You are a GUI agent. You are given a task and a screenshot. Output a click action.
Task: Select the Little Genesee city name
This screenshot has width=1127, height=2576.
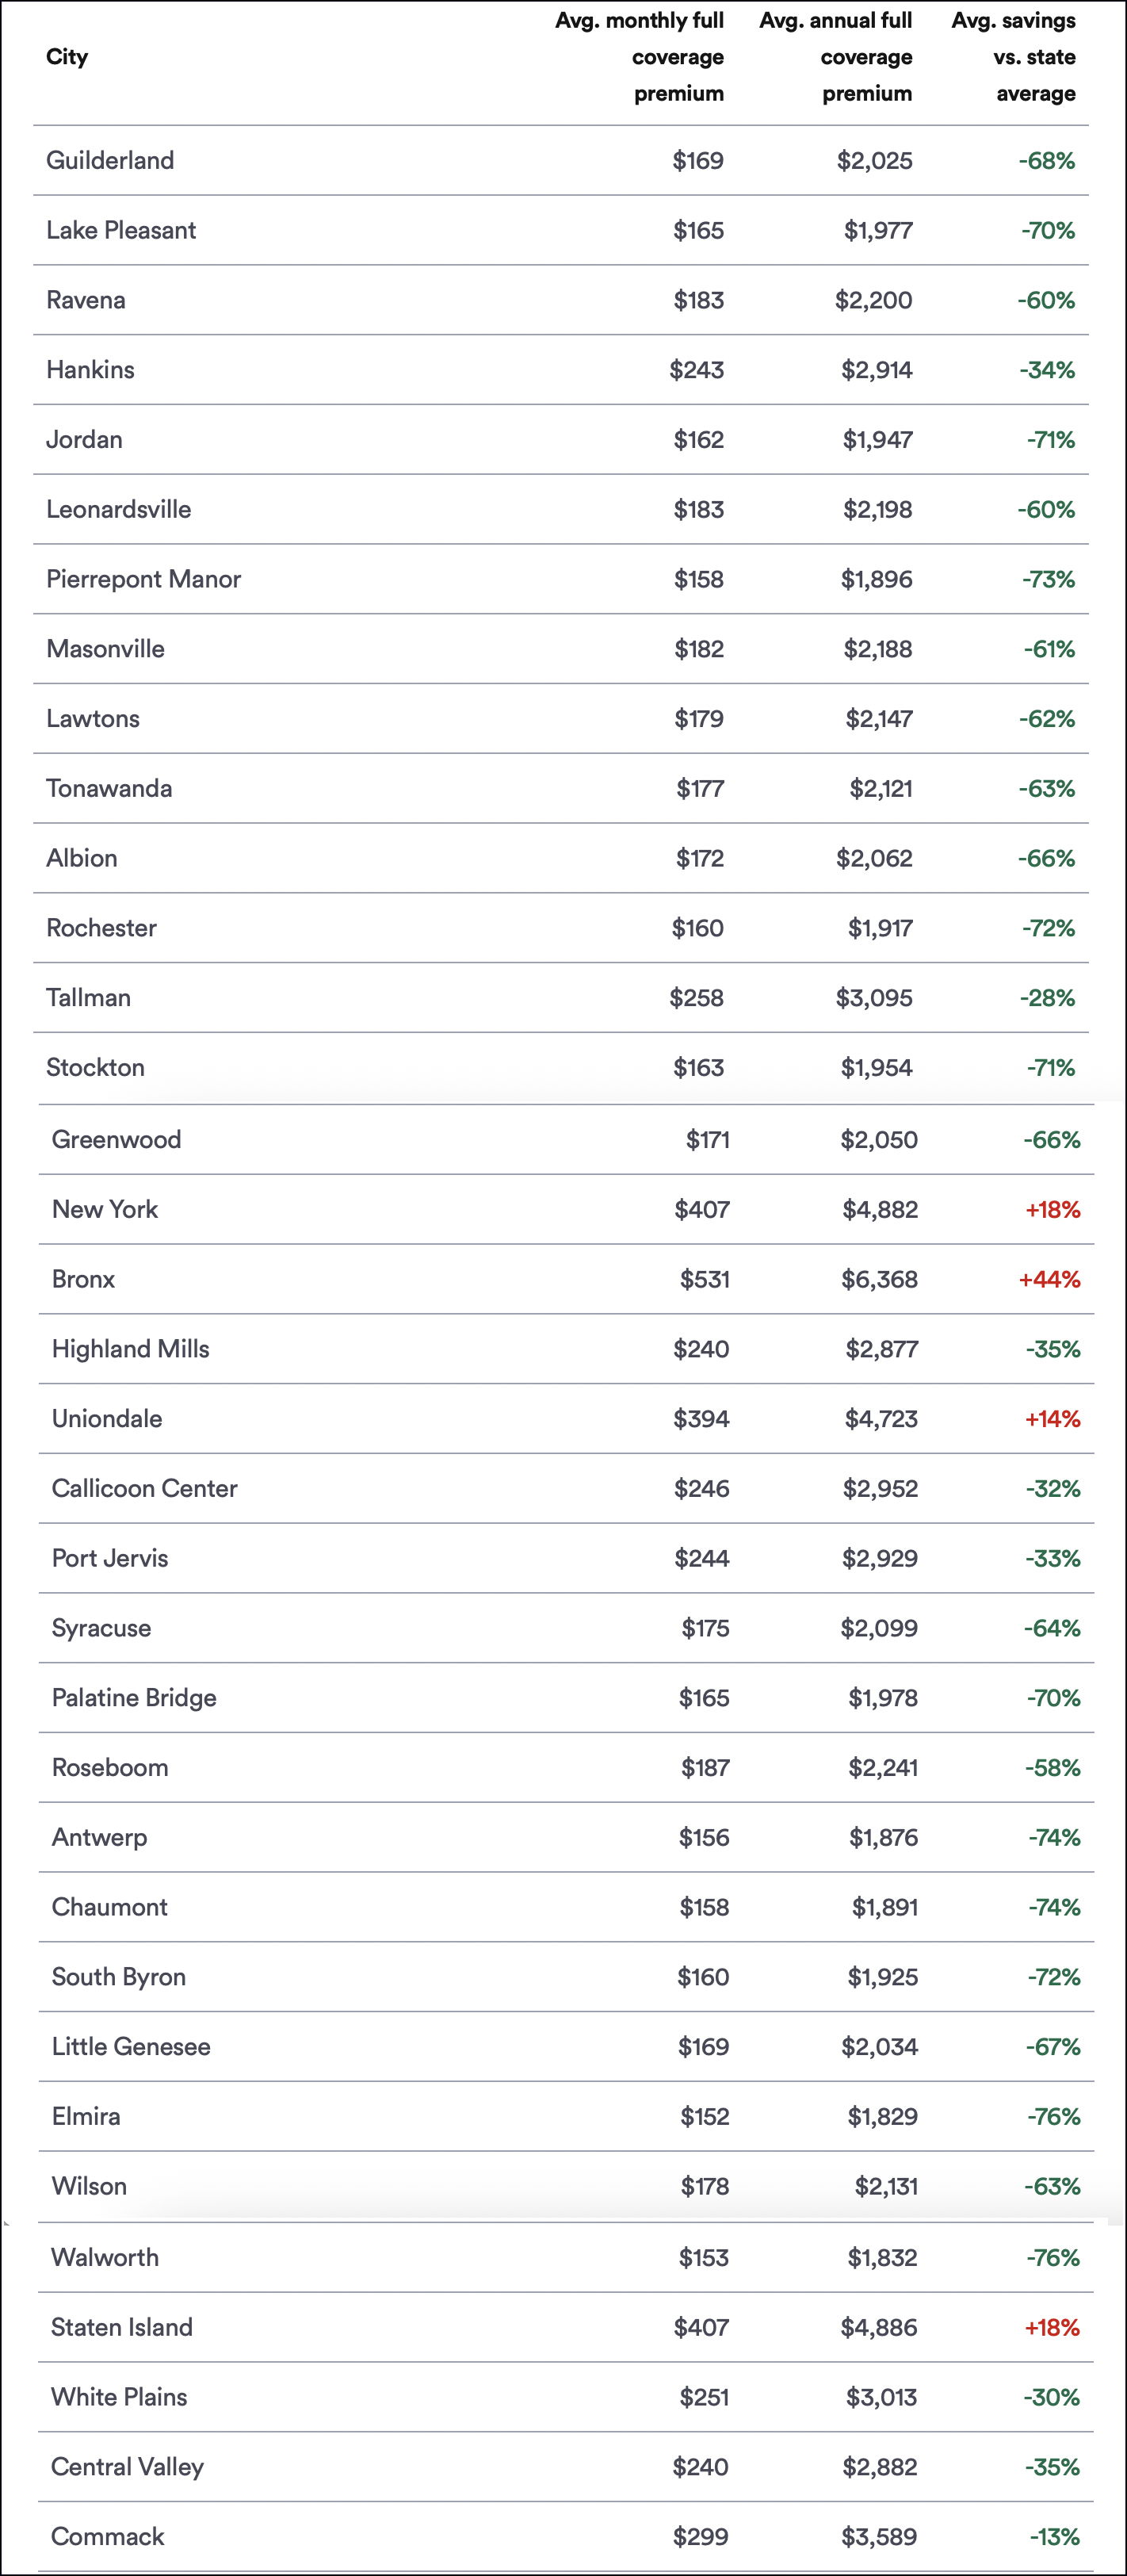pyautogui.click(x=131, y=2046)
